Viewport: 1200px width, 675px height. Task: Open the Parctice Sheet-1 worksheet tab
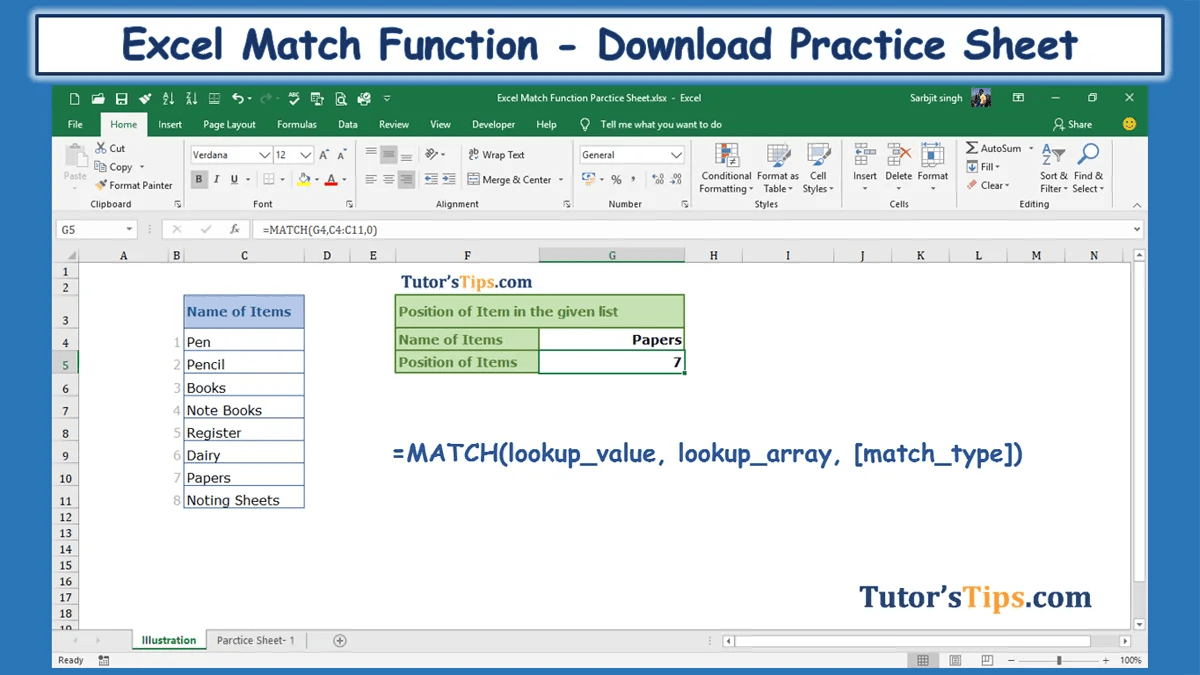tap(254, 640)
